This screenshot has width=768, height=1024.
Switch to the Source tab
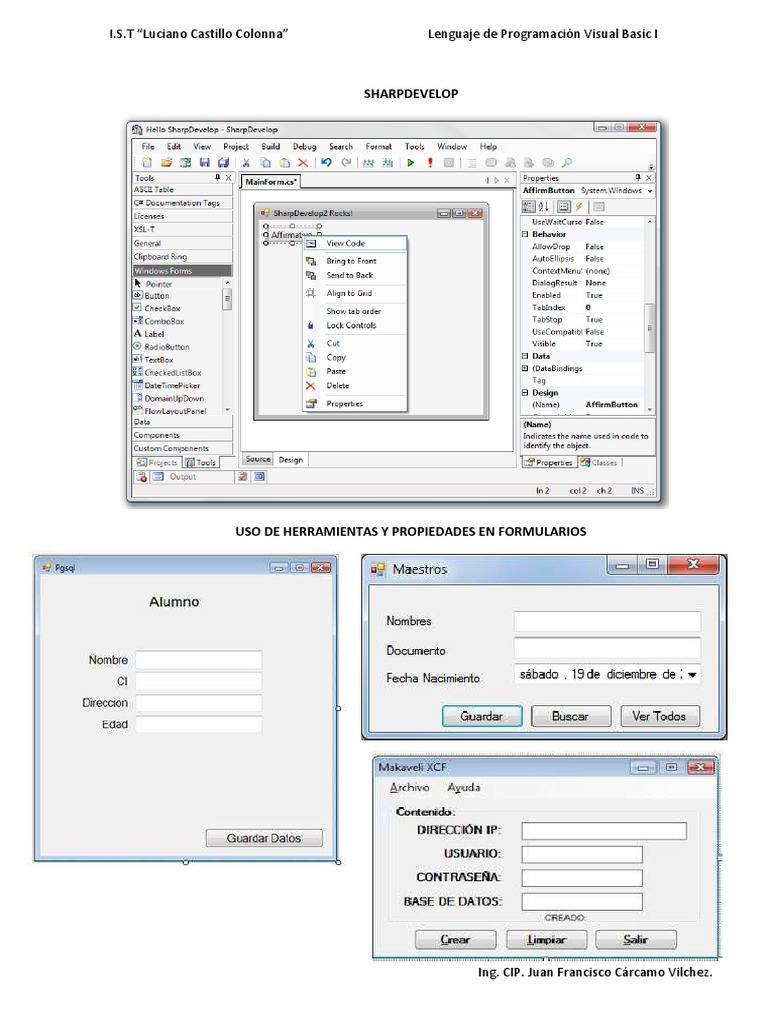point(258,460)
